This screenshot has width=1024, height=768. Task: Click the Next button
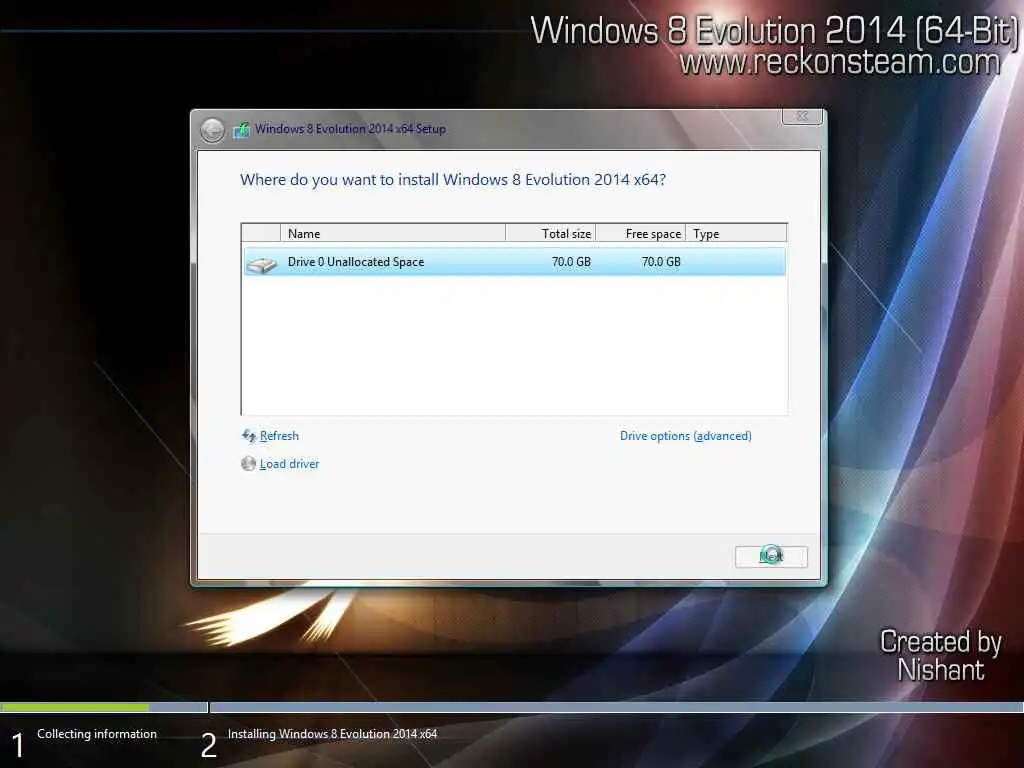[771, 556]
